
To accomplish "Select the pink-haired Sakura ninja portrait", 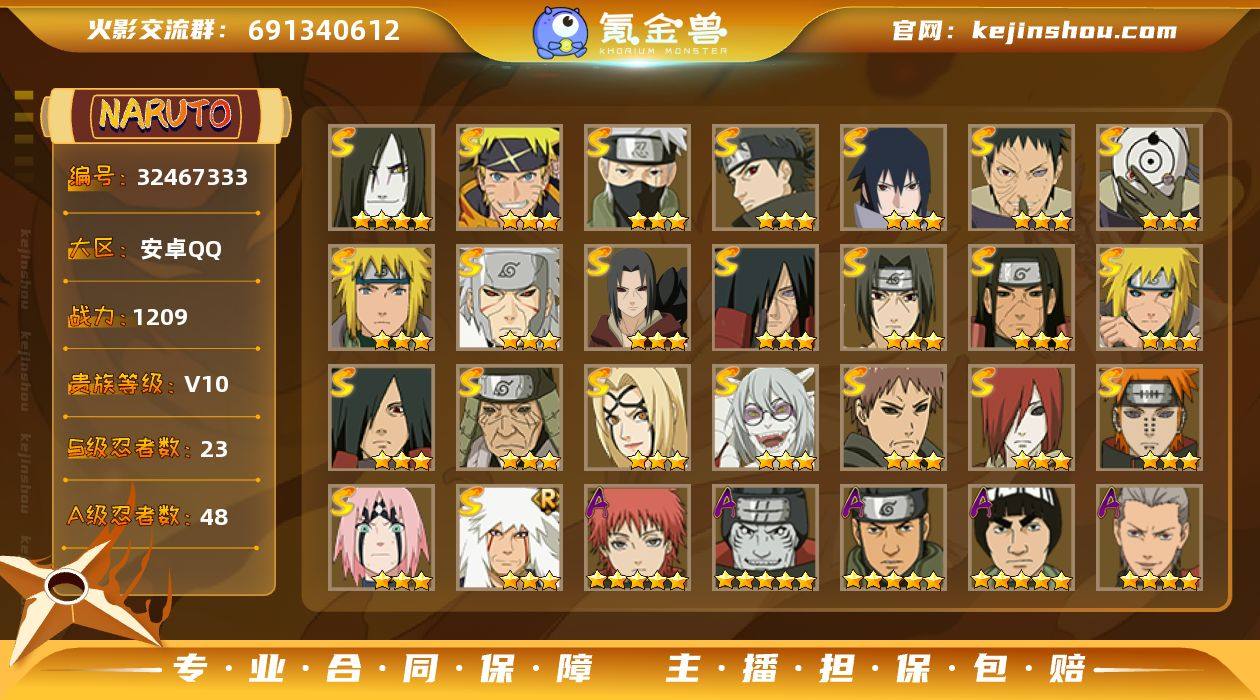I will (382, 538).
